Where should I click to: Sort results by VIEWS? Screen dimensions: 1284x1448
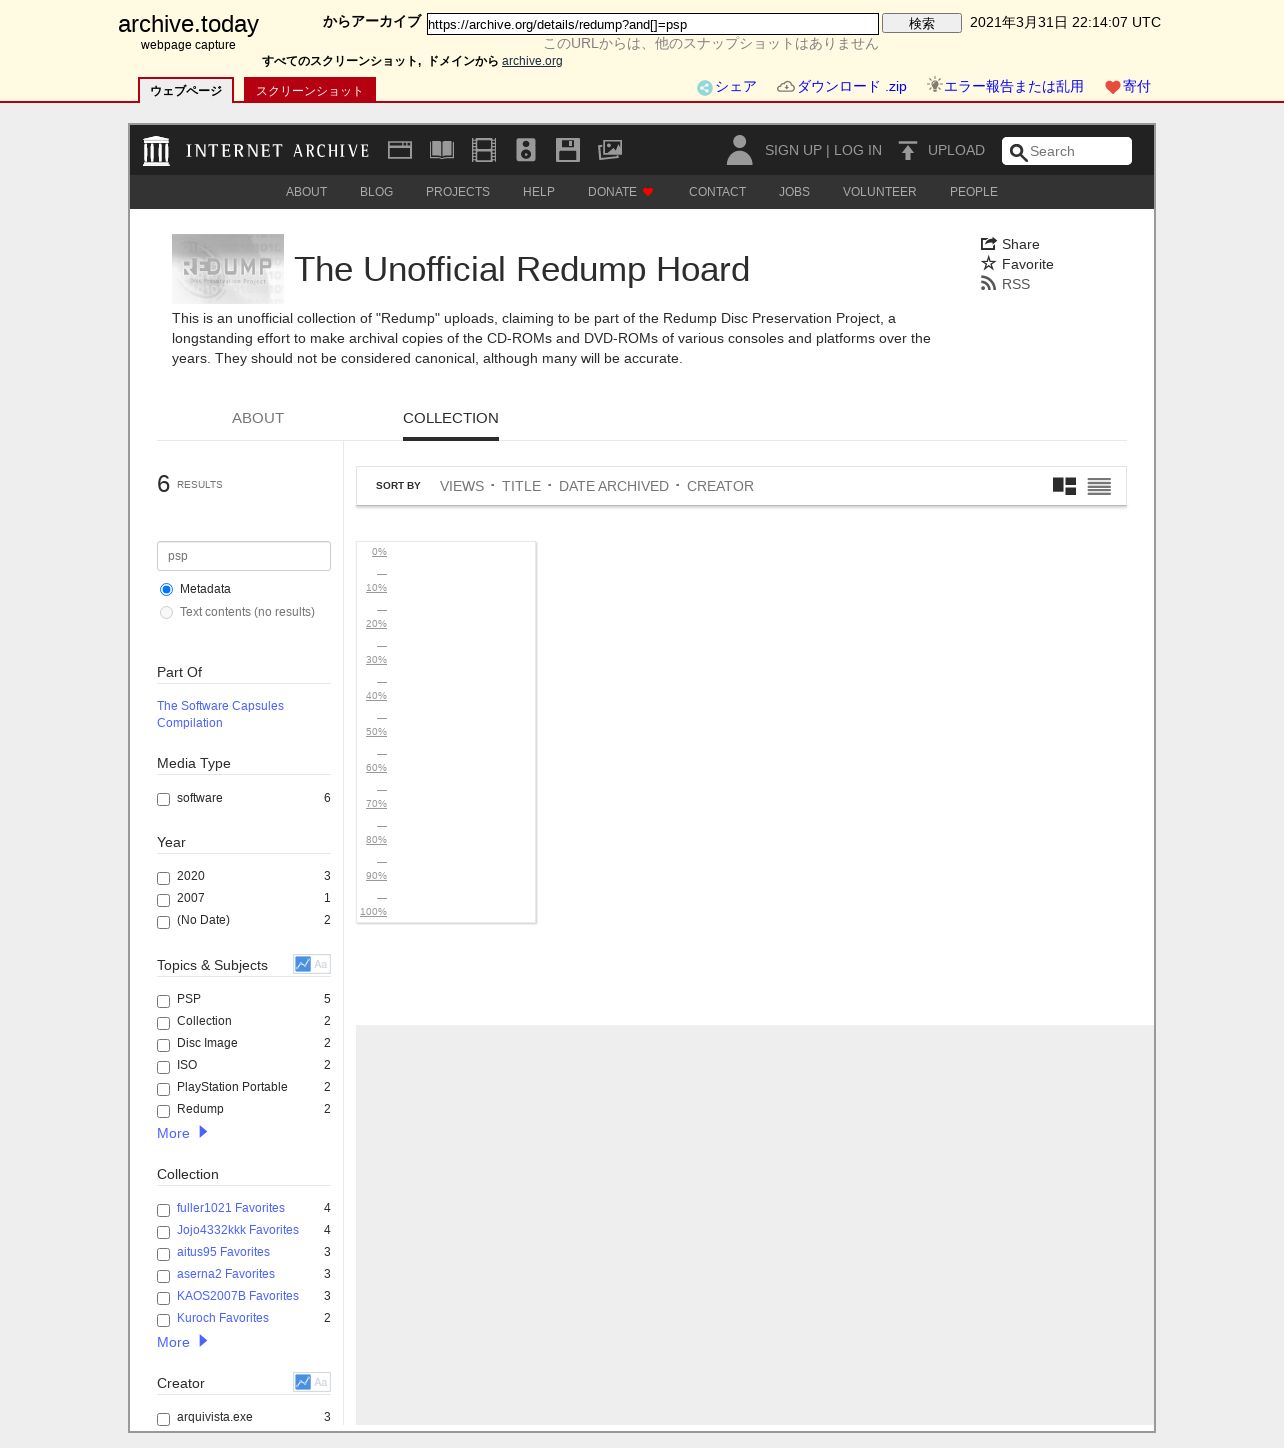(x=462, y=486)
